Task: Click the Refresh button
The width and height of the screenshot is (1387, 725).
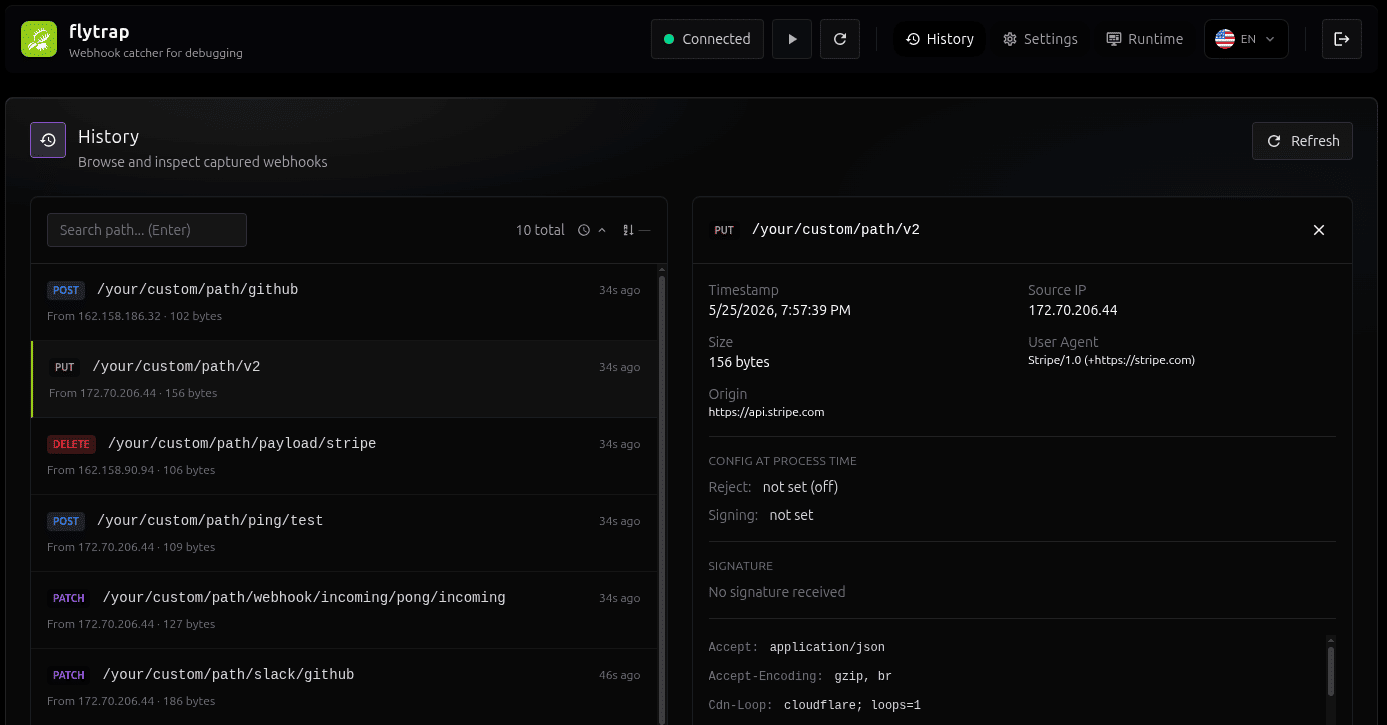Action: (1302, 141)
